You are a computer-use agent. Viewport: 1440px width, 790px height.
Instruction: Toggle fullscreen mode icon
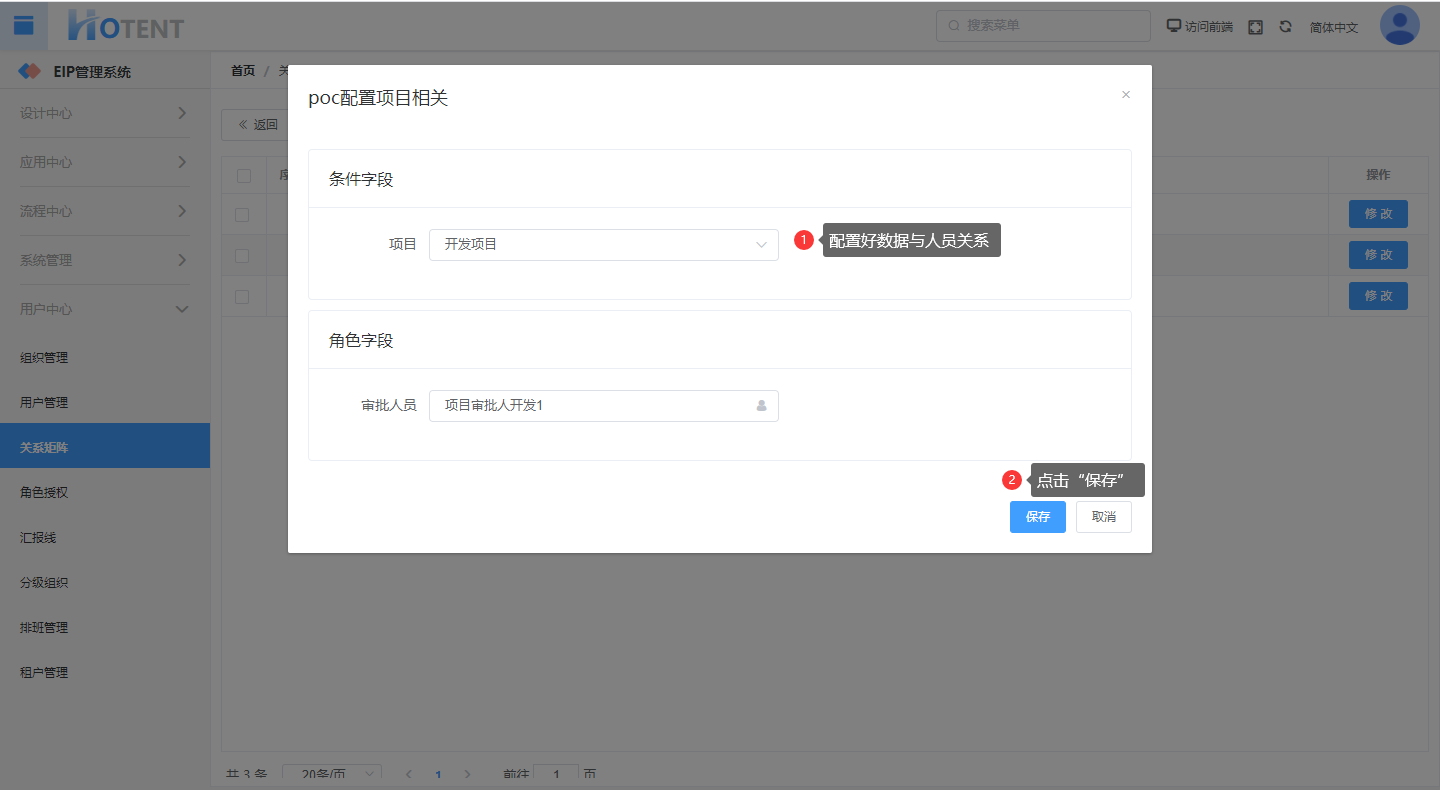click(1256, 27)
